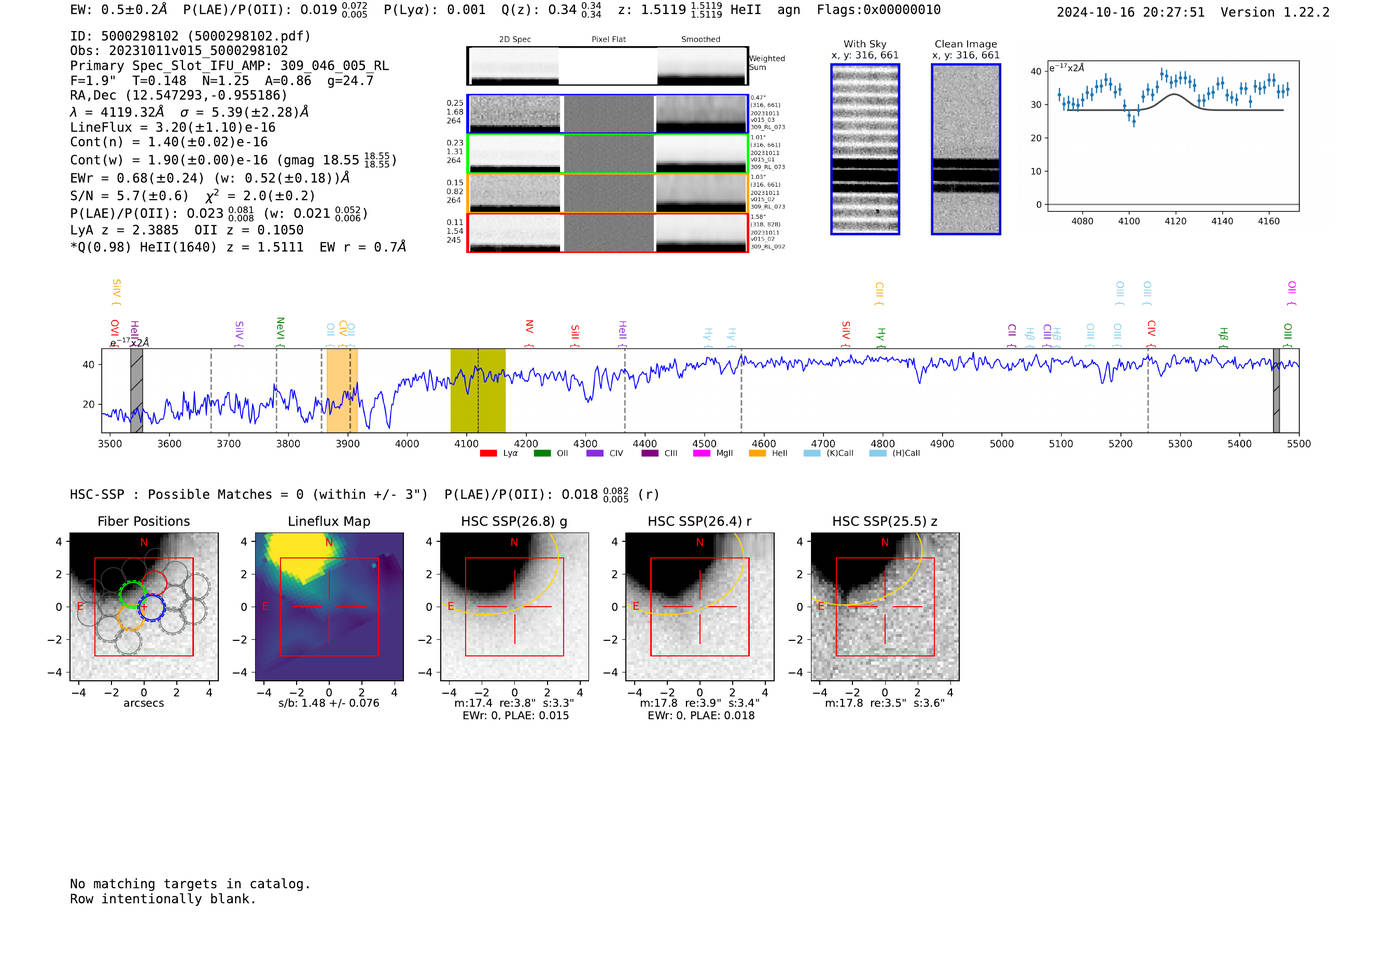Click the Cont(n) = 1.40(±0.02)e-16 line
1400x953 pixels.
(169, 143)
